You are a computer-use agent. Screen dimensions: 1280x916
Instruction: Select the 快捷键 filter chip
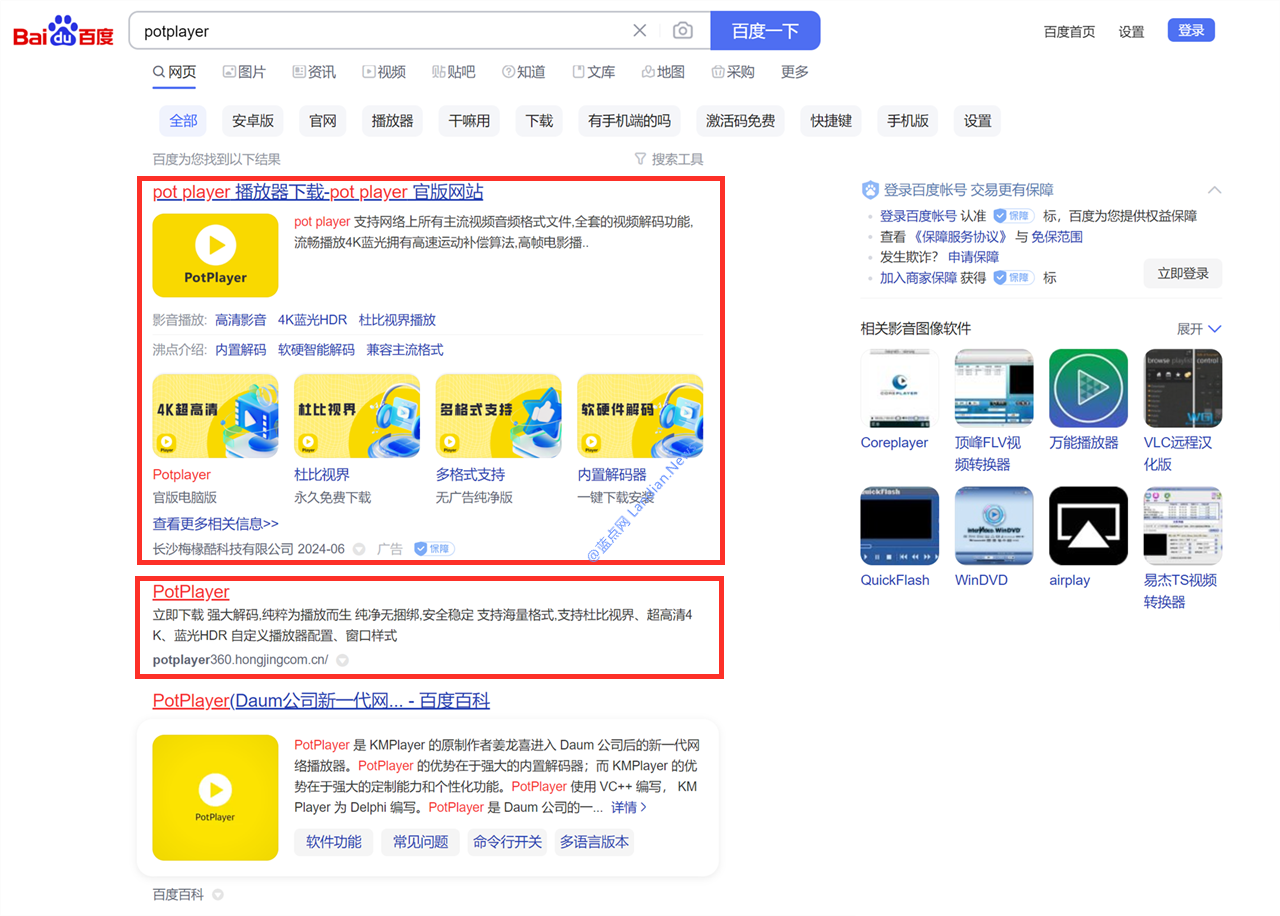(831, 121)
